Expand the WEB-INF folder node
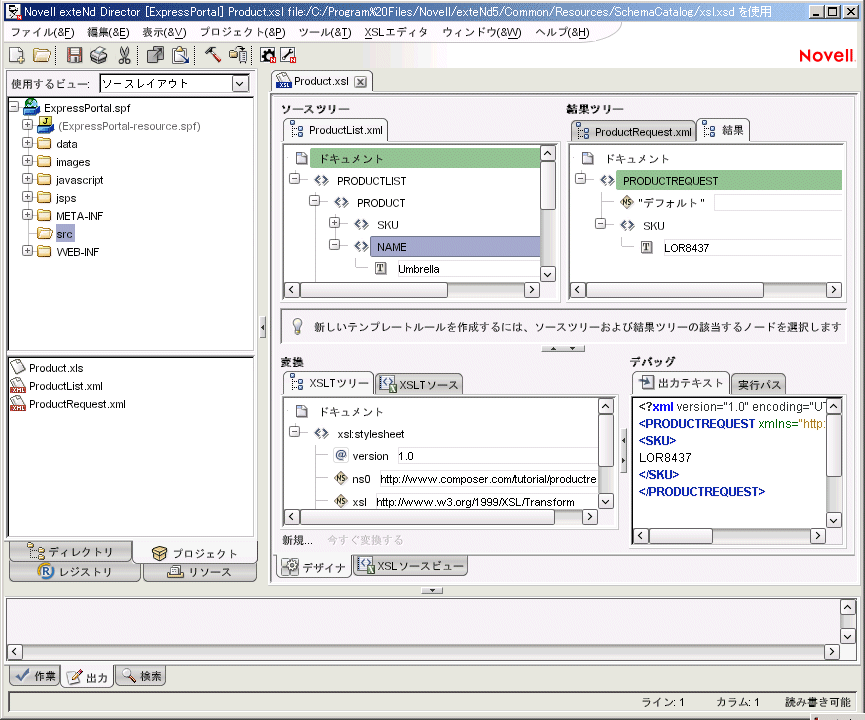865x720 pixels. click(28, 251)
